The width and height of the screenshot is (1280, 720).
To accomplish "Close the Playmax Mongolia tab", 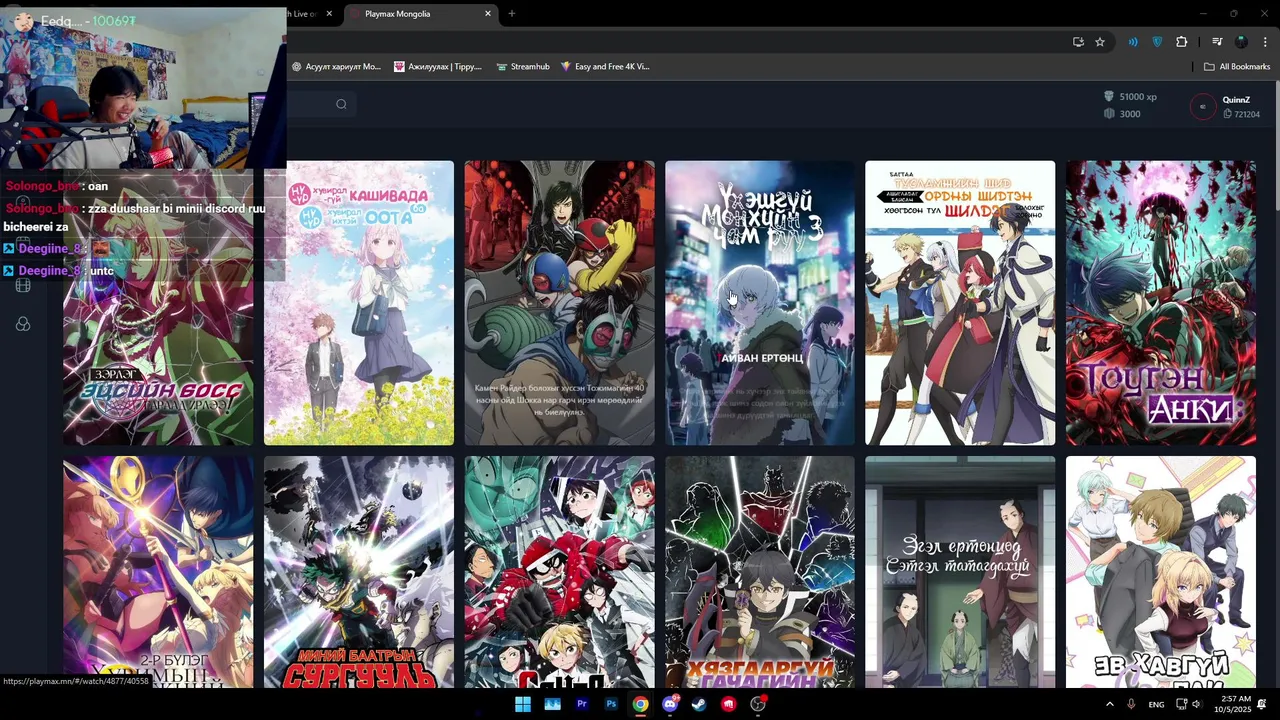I will tap(488, 14).
